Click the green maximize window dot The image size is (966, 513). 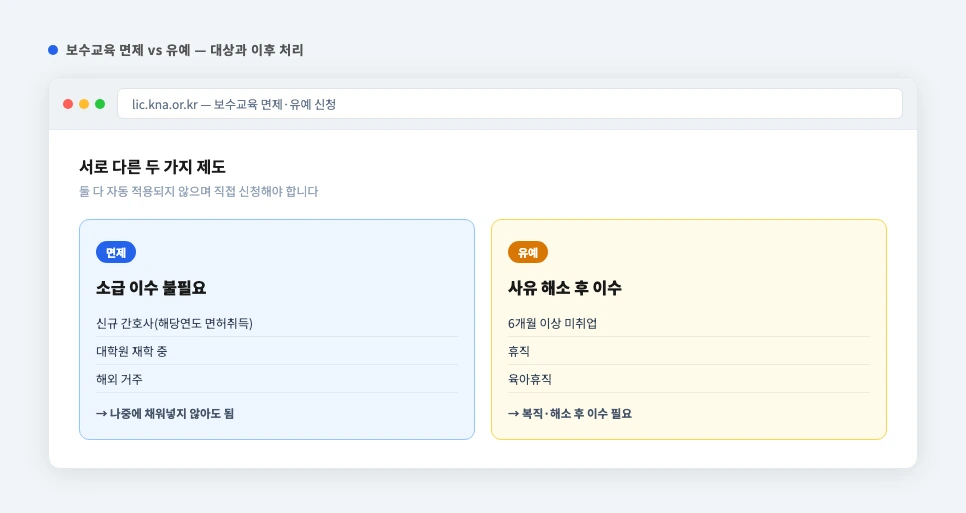(100, 104)
